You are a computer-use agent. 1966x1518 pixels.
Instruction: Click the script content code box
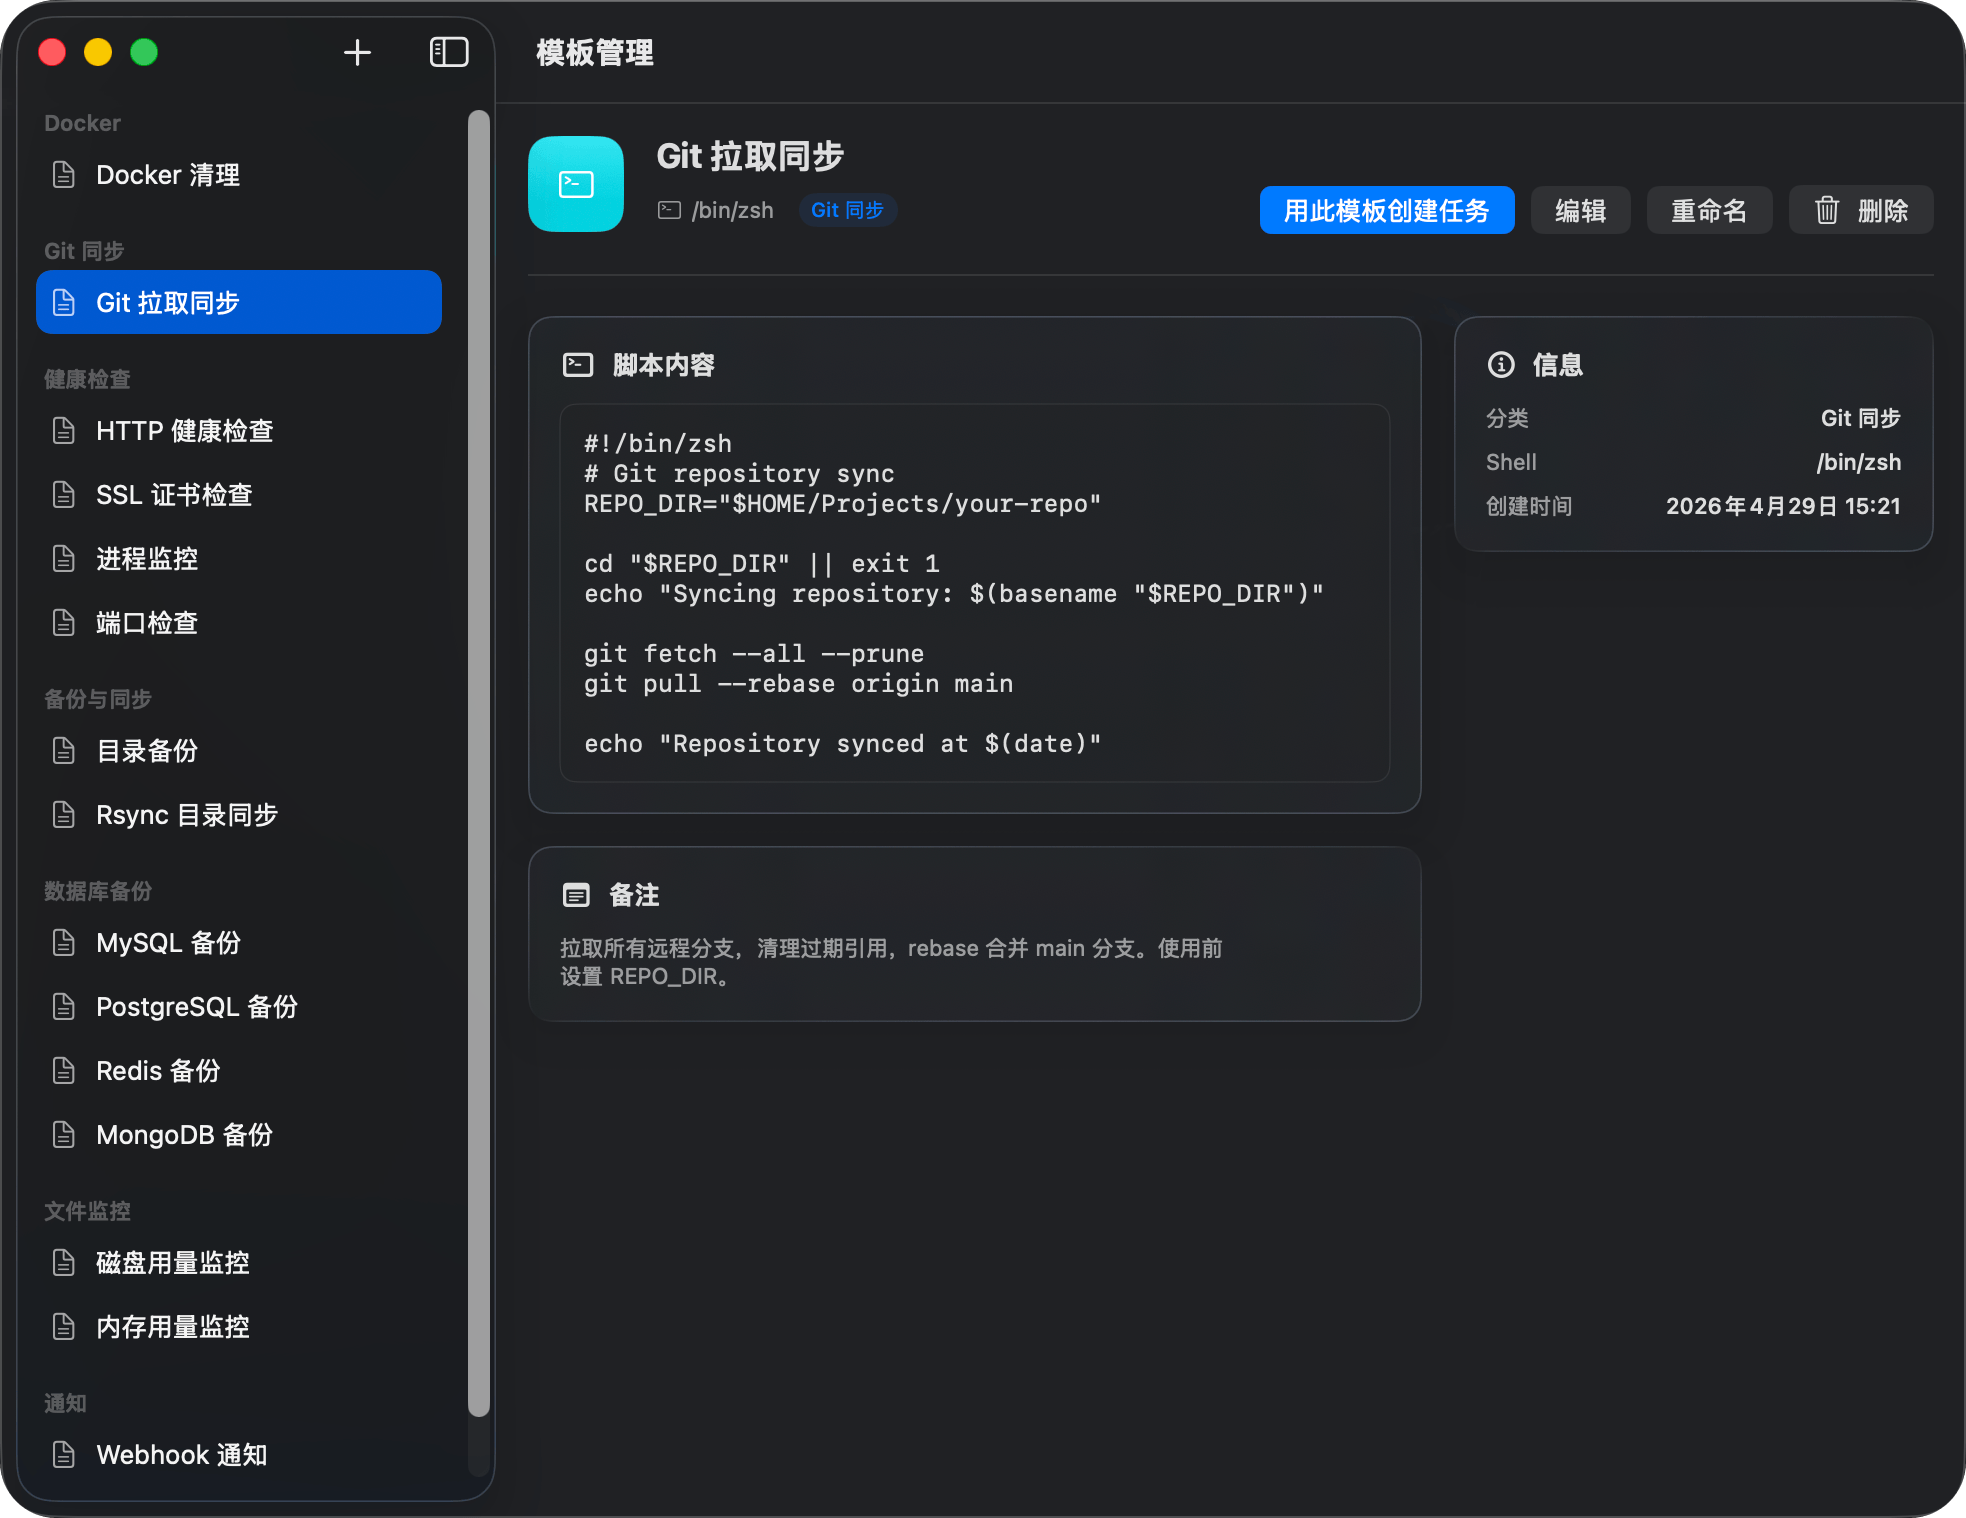pyautogui.click(x=975, y=593)
